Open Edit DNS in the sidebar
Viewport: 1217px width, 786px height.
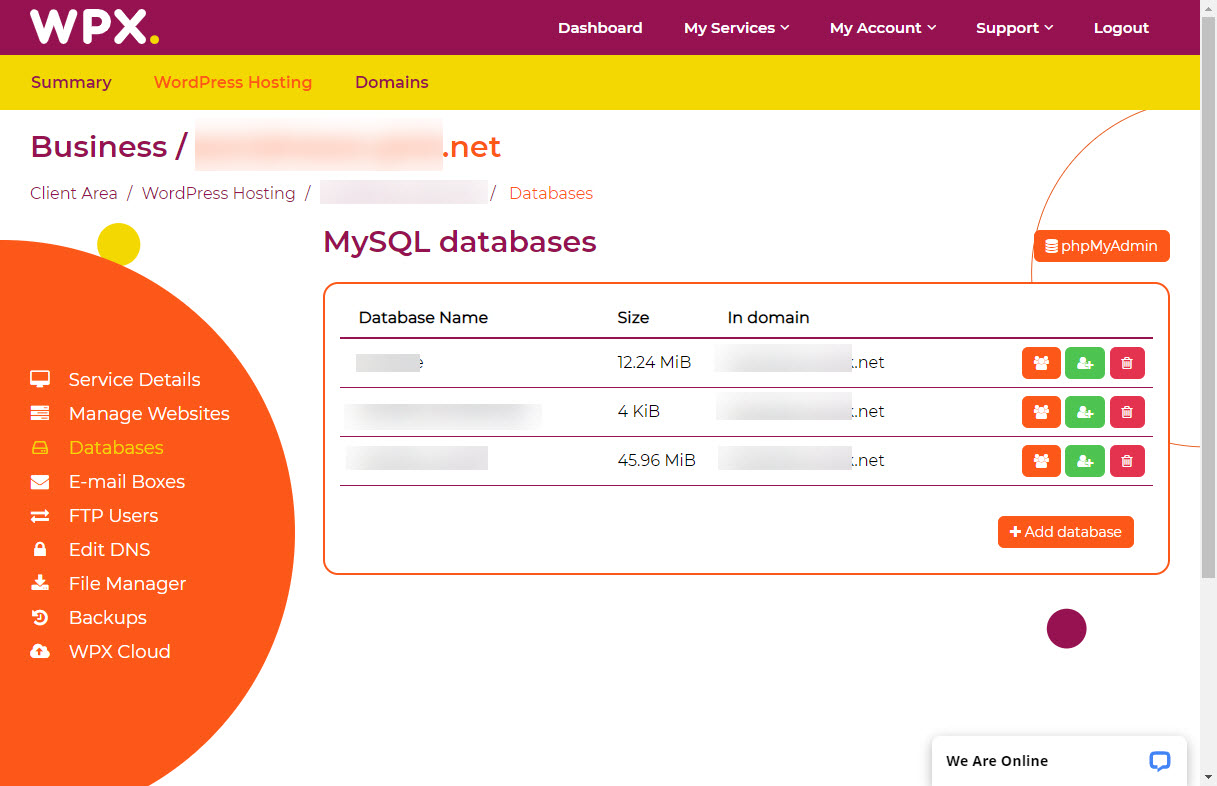click(x=109, y=549)
